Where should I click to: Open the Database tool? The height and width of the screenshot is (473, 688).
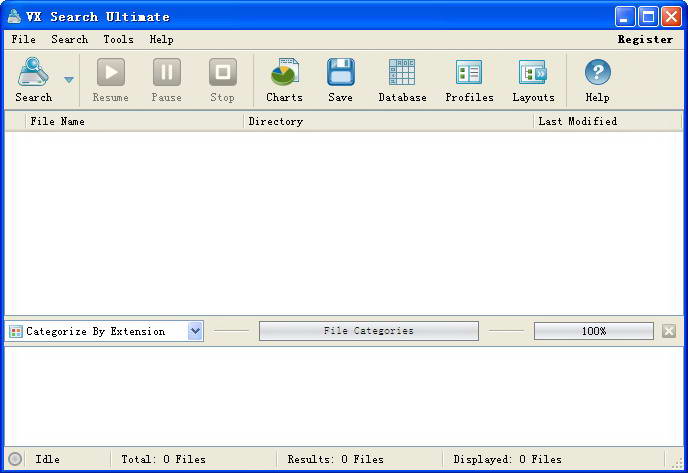402,80
